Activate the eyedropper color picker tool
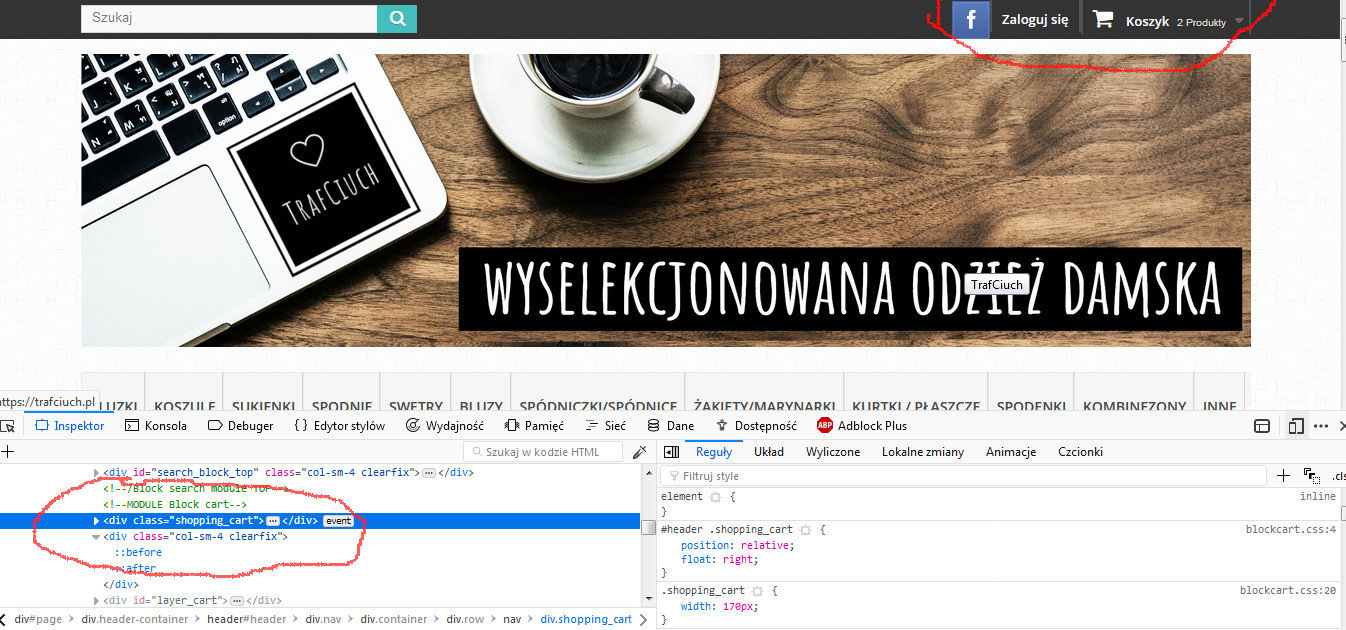 click(640, 452)
